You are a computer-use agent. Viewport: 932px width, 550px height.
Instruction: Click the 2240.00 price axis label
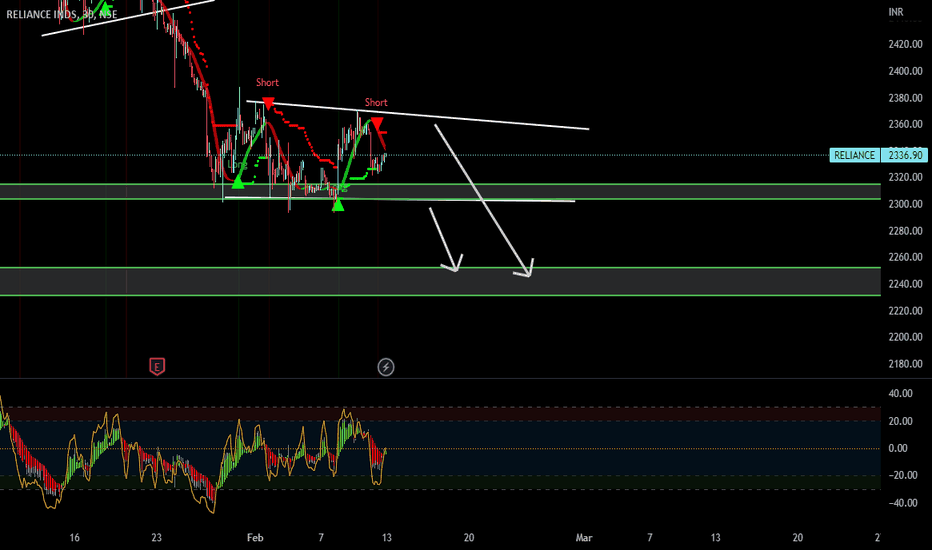pos(905,284)
